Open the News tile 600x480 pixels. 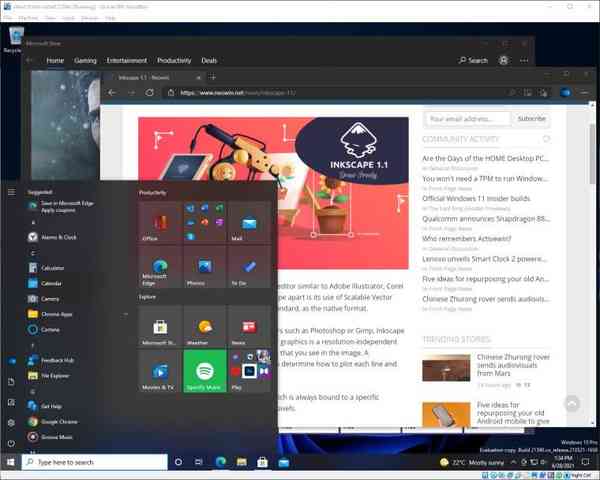point(249,327)
